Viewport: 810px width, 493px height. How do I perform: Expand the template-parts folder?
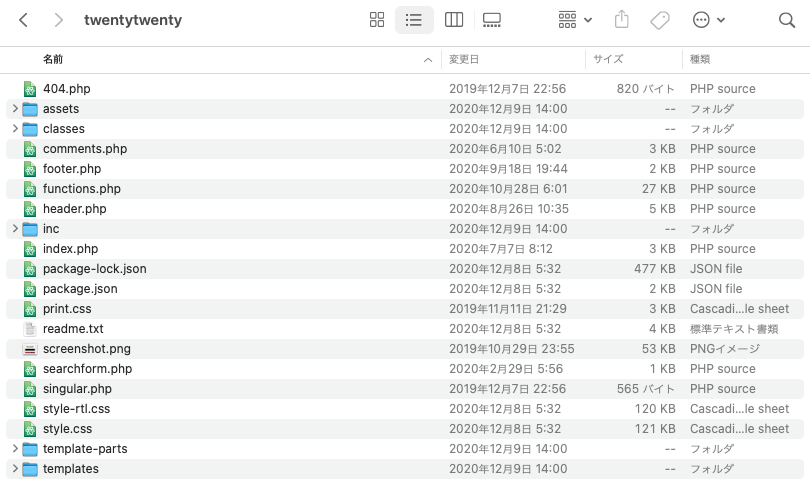14,449
